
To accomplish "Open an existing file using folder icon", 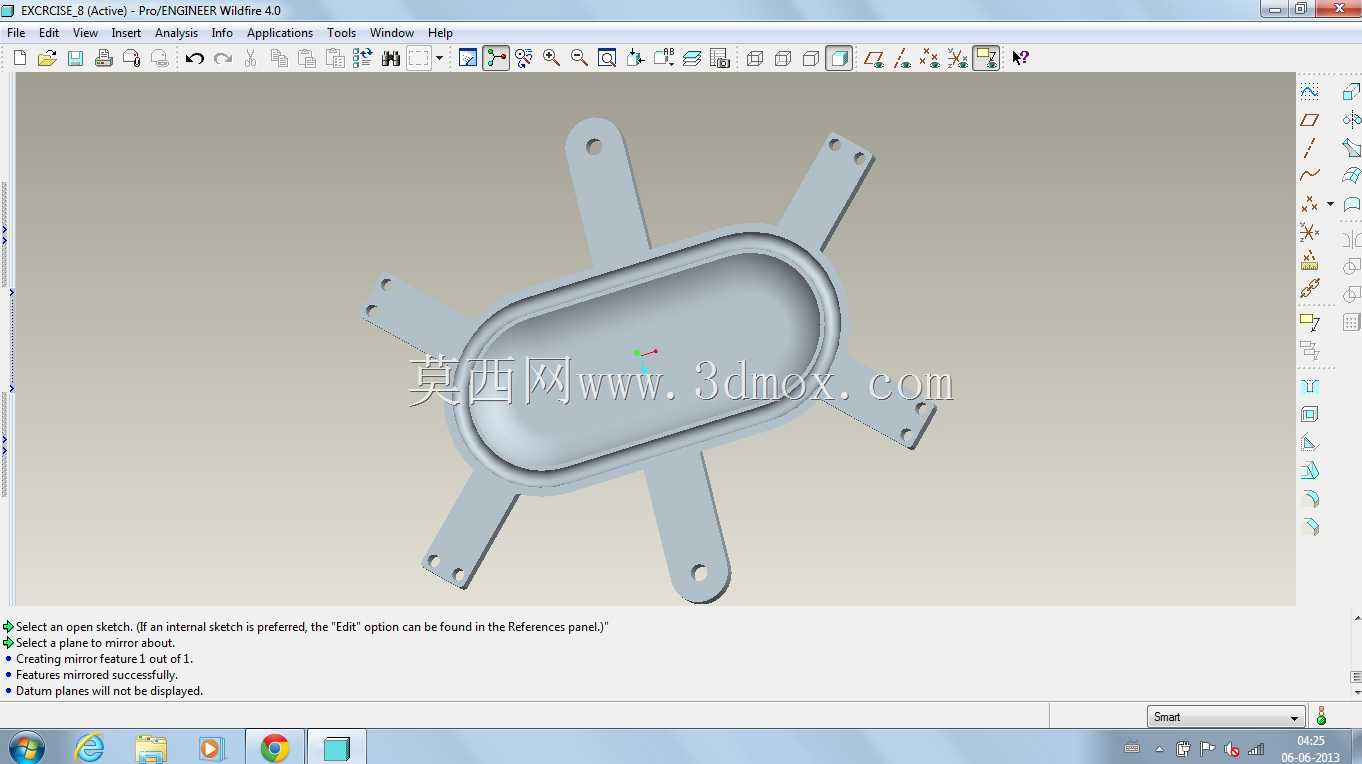I will coord(47,58).
